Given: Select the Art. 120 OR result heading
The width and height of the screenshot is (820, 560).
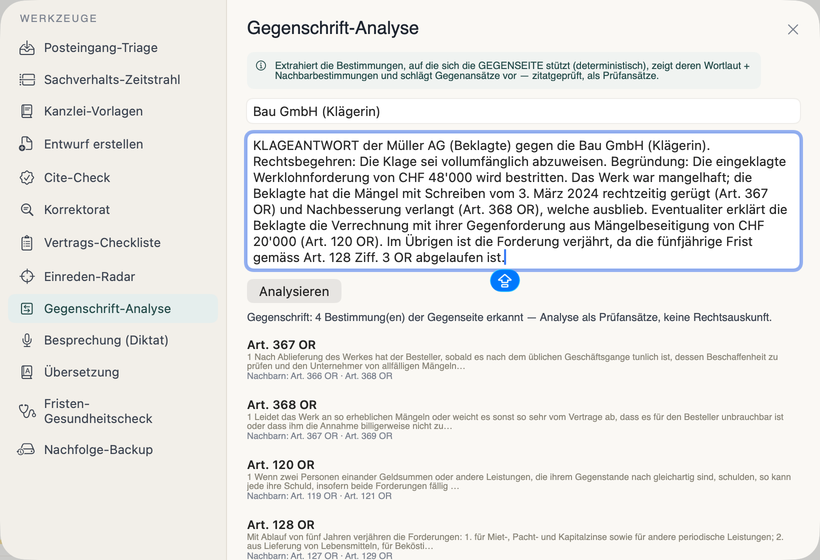Looking at the screenshot, I should point(281,465).
